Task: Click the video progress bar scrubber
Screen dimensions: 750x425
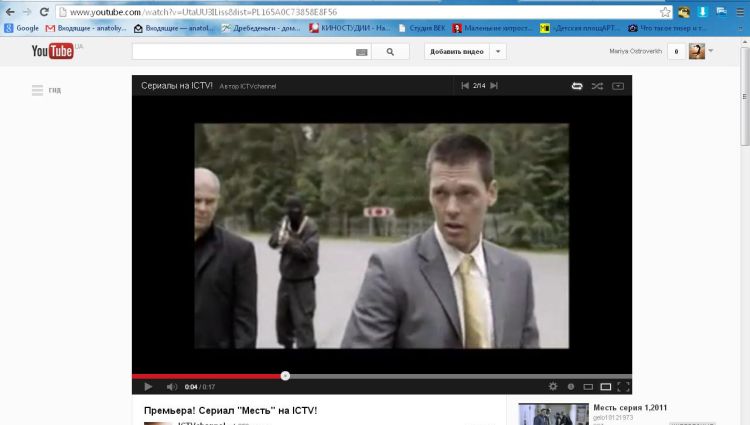Action: tap(285, 376)
